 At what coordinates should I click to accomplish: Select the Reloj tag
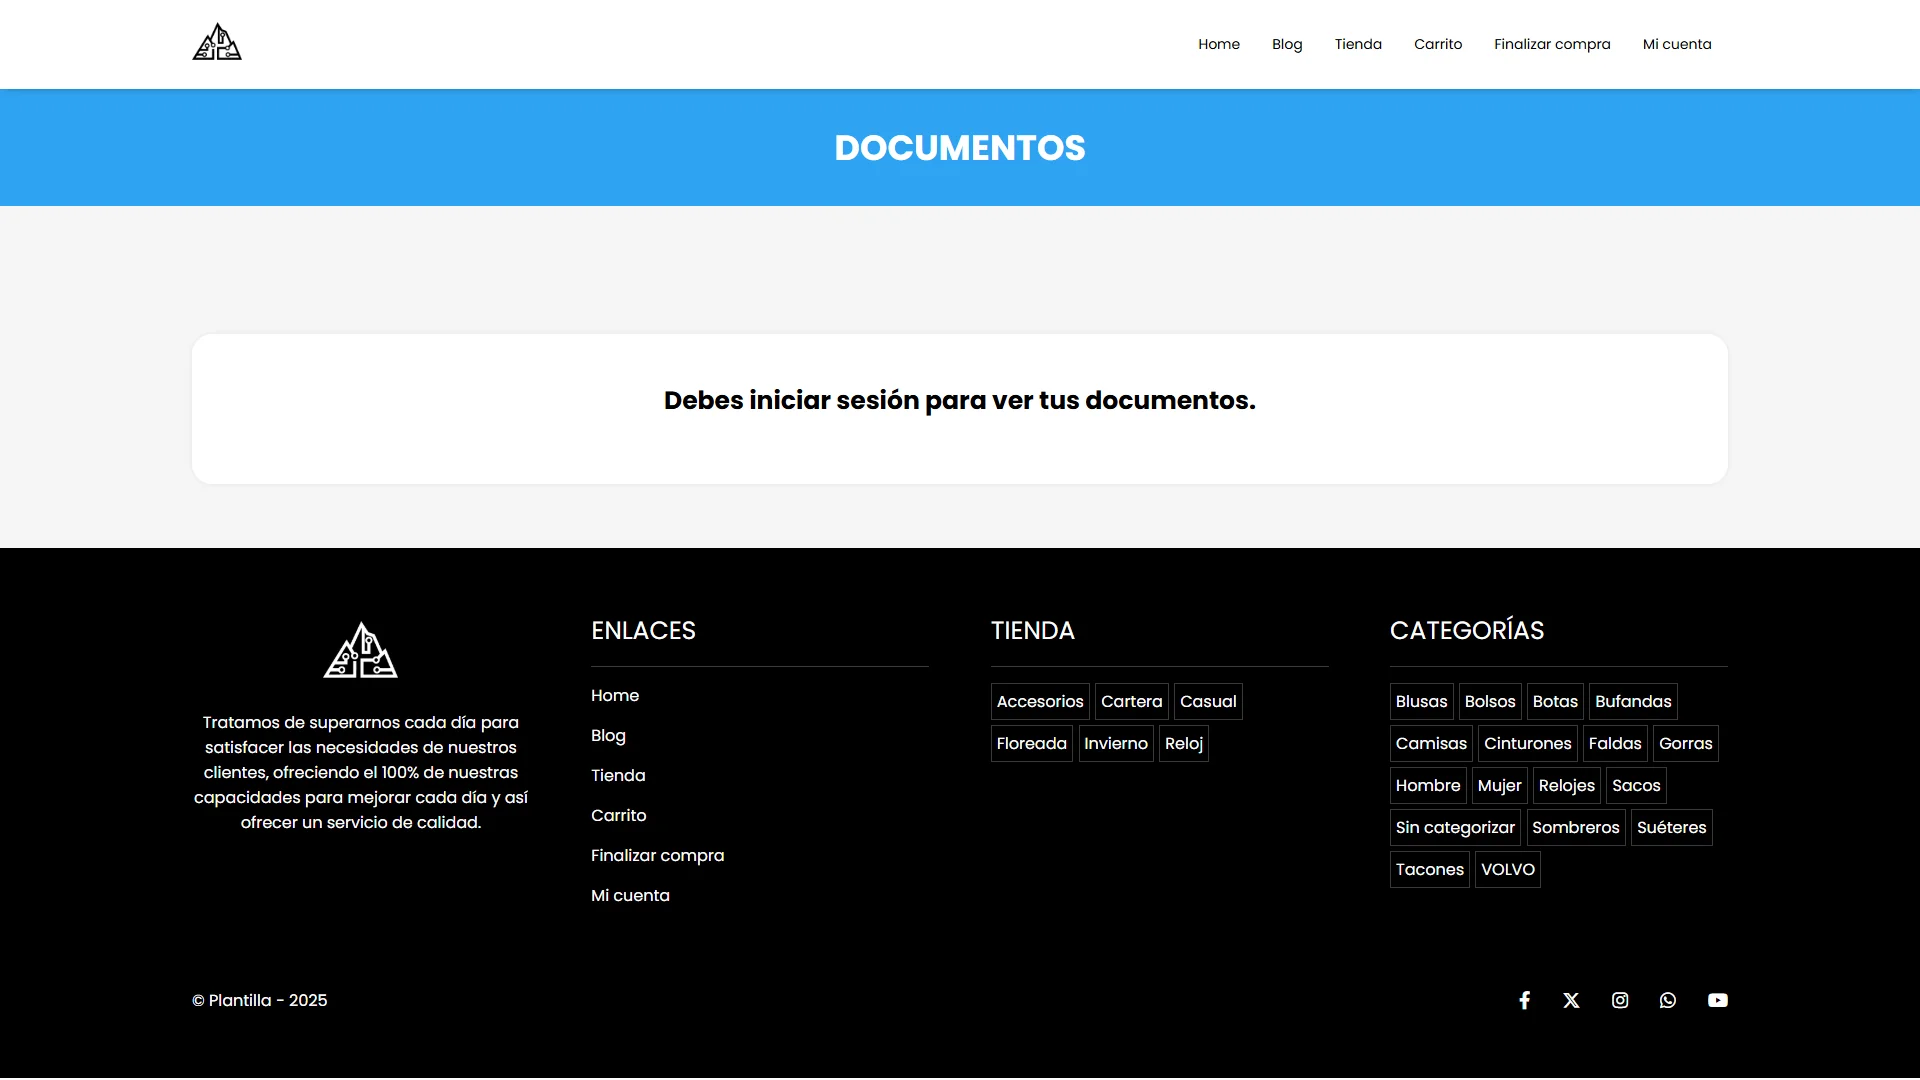coord(1184,743)
